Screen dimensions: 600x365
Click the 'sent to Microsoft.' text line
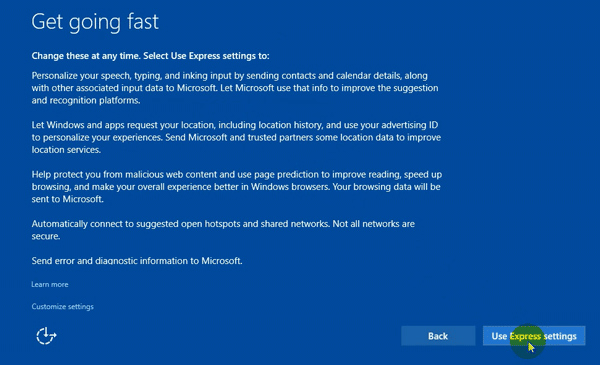(x=67, y=199)
